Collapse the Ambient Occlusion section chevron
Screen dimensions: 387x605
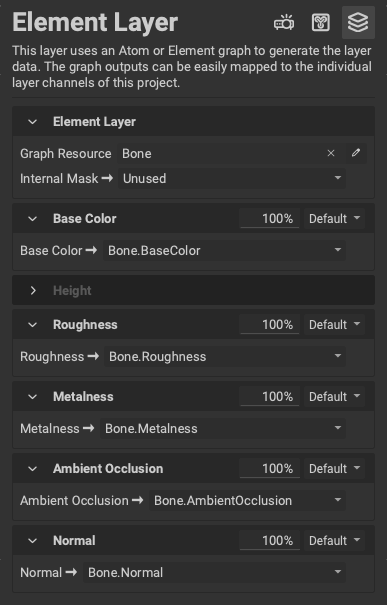click(33, 469)
